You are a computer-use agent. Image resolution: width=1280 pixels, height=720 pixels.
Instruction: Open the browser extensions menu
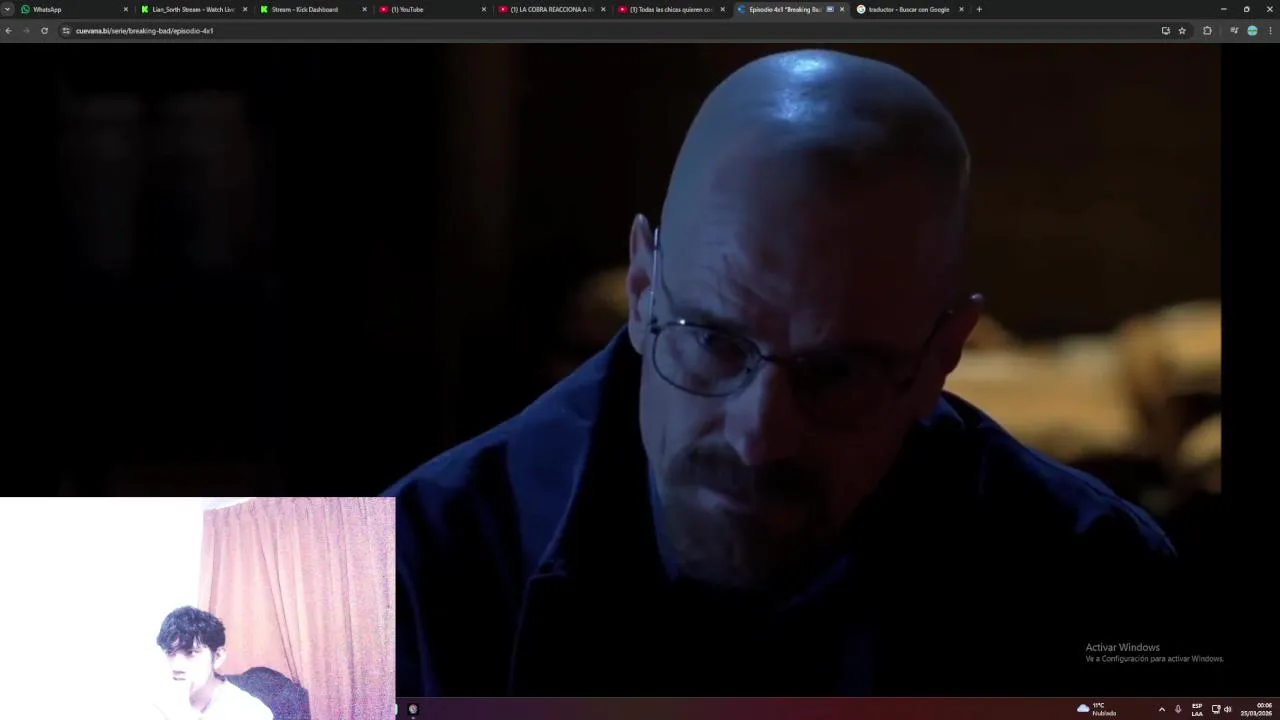(1207, 31)
